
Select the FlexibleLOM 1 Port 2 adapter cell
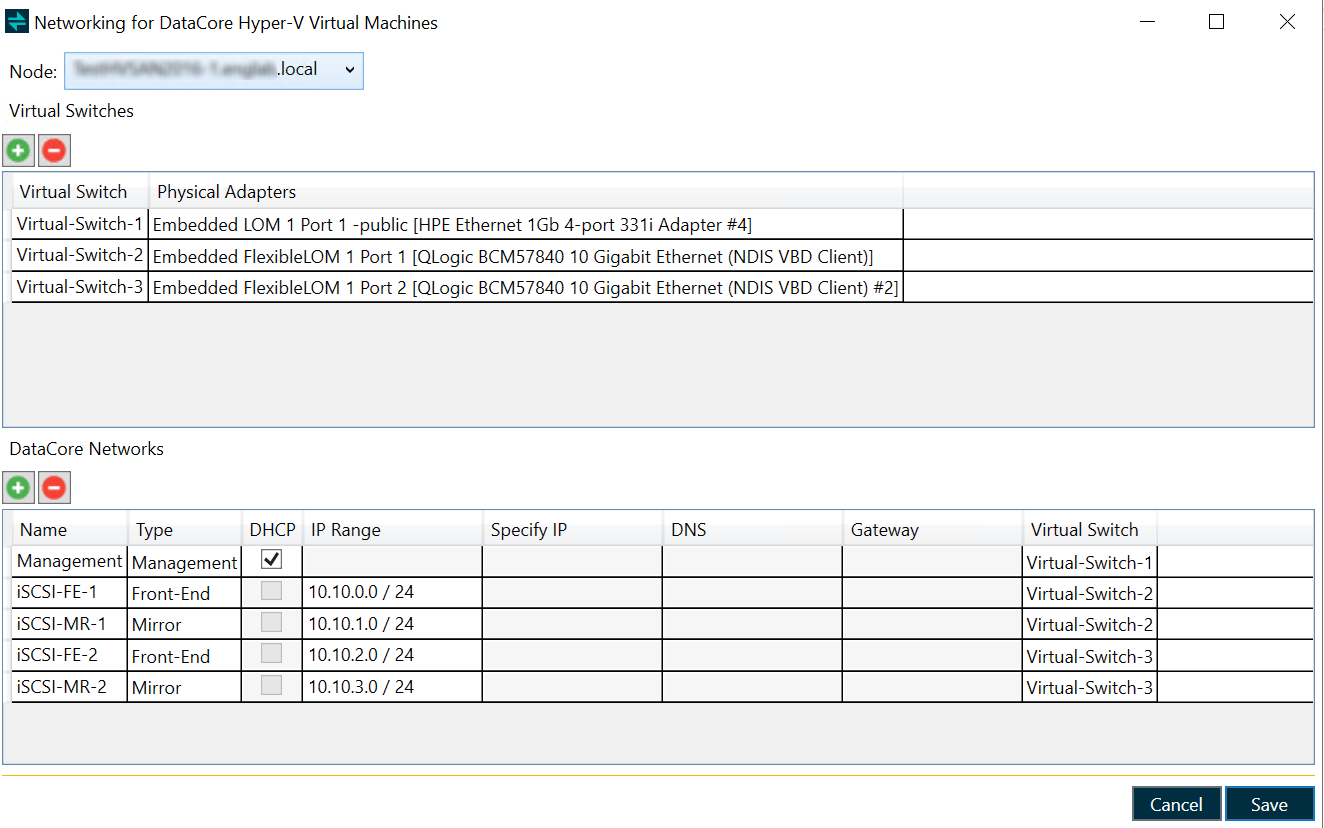tap(526, 287)
